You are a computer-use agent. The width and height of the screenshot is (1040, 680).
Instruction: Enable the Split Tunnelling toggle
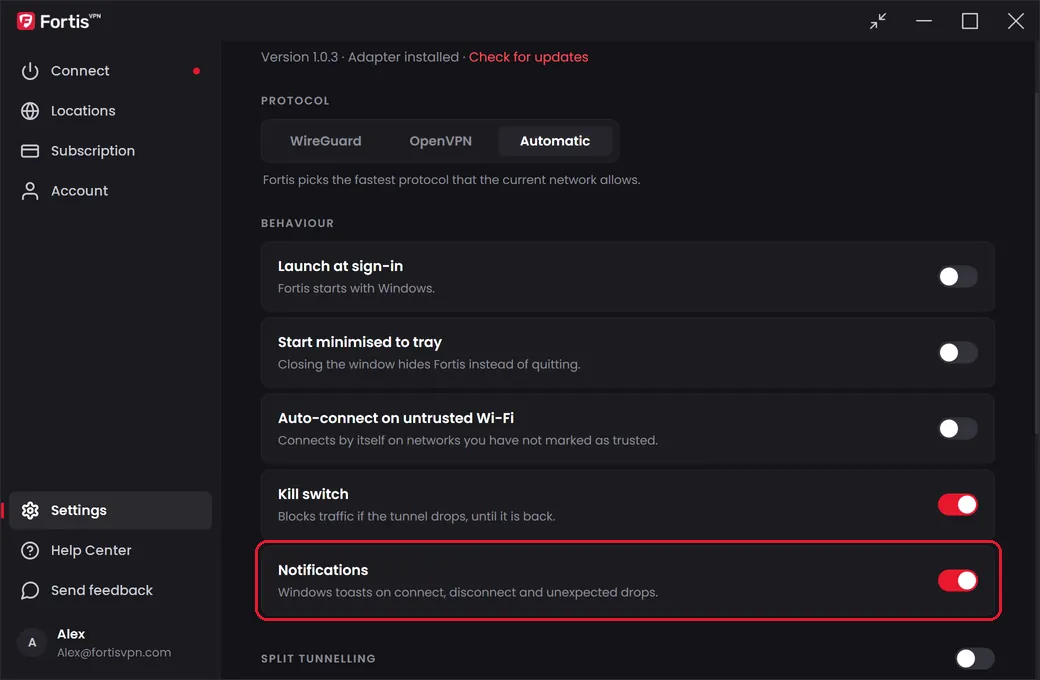974,658
